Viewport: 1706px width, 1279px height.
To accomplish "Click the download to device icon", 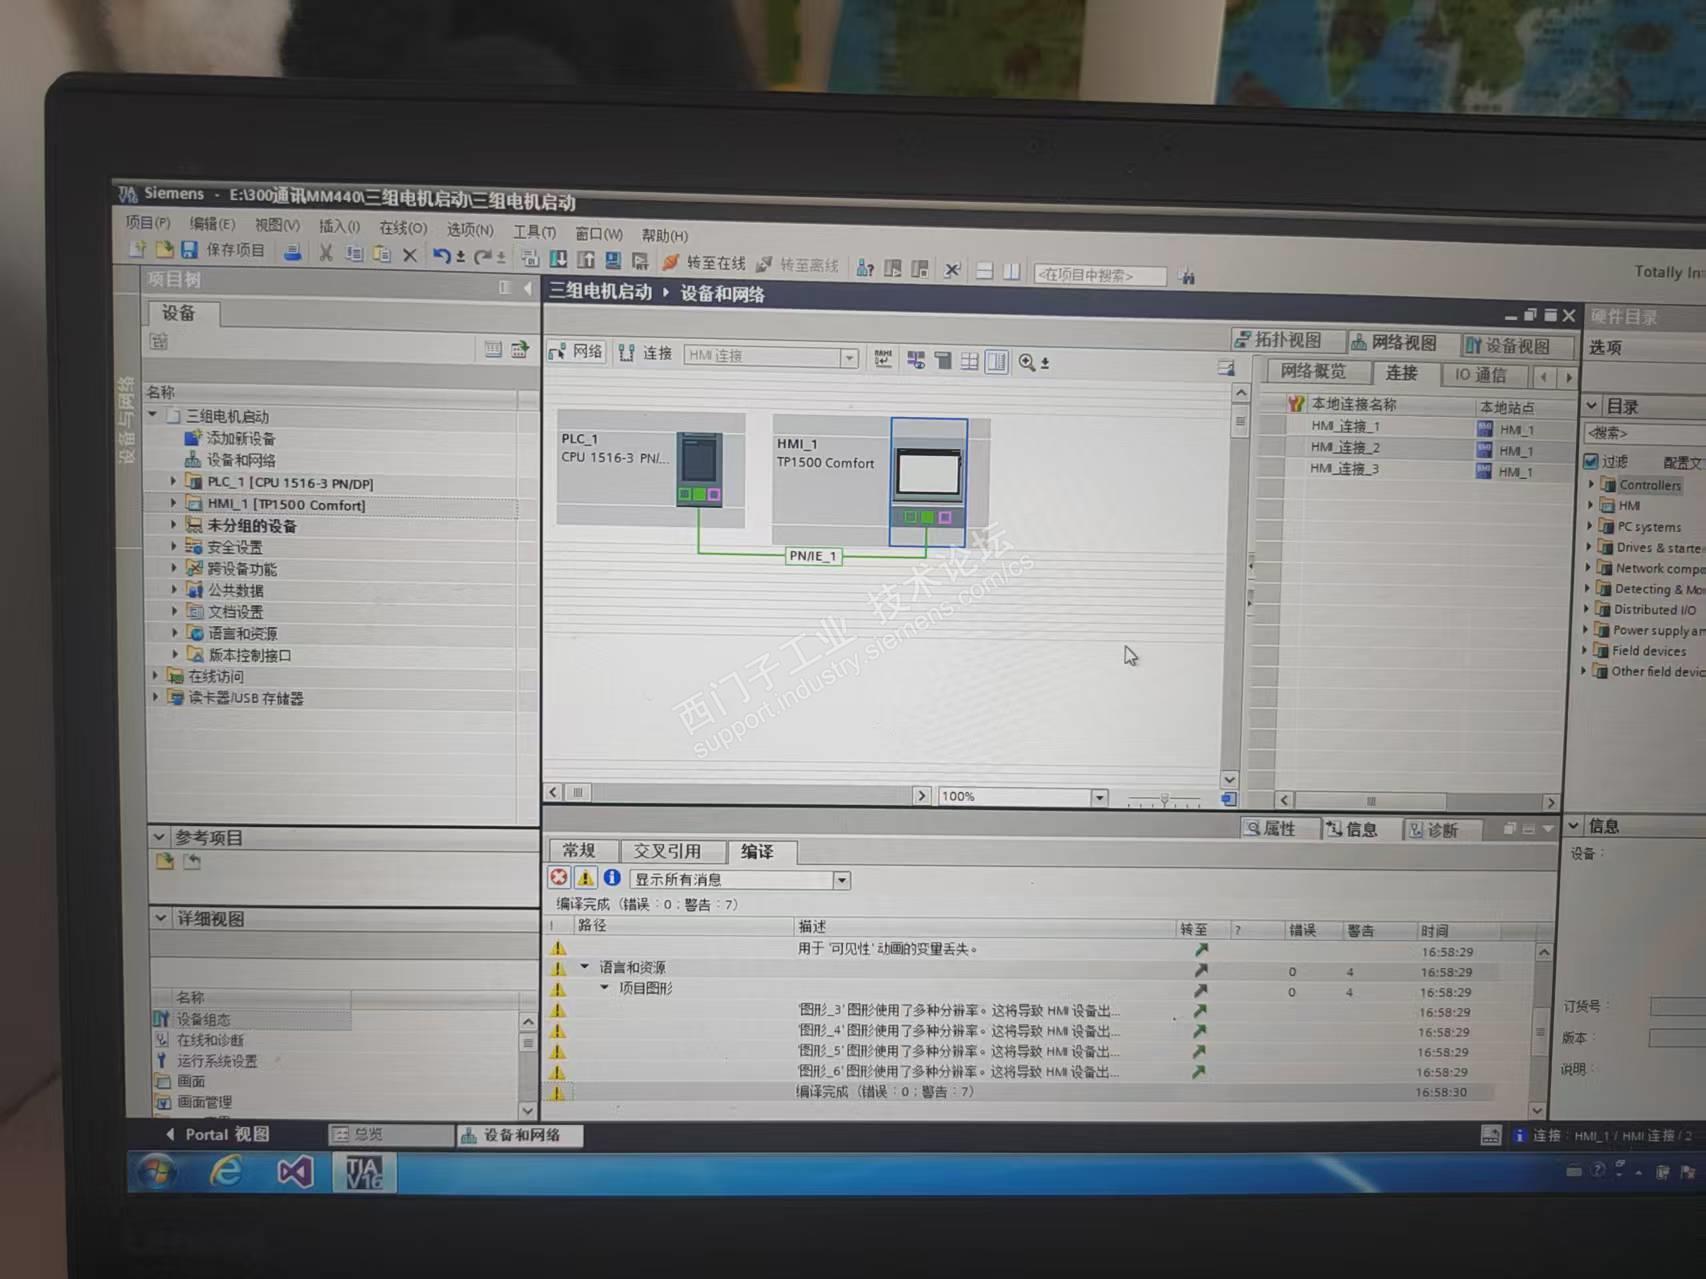I will tap(558, 259).
